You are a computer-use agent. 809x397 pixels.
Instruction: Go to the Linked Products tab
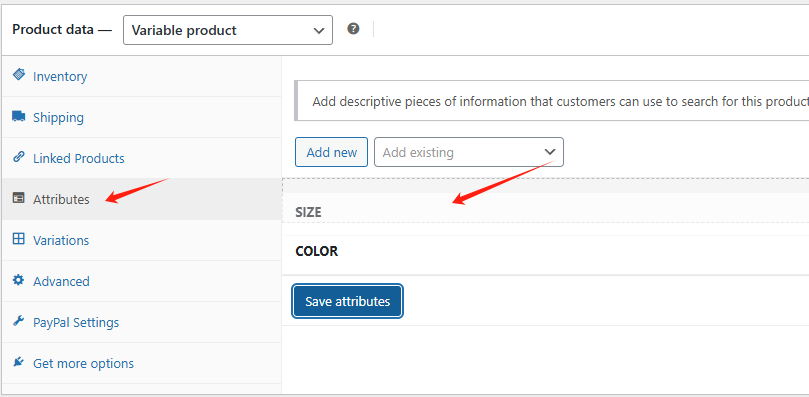pyautogui.click(x=78, y=158)
